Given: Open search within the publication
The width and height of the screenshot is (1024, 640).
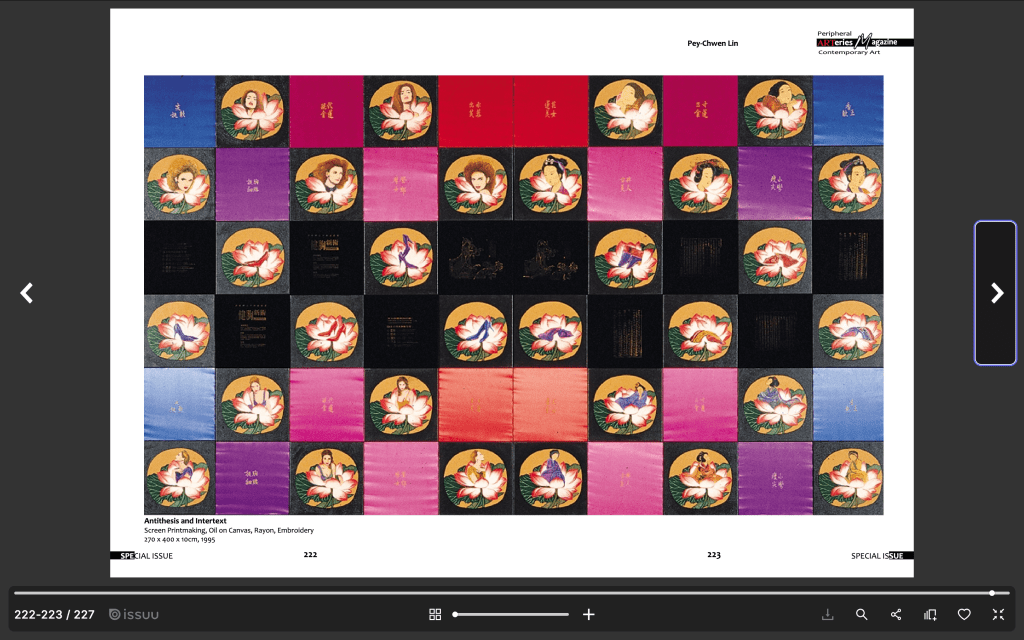Looking at the screenshot, I should pyautogui.click(x=861, y=614).
